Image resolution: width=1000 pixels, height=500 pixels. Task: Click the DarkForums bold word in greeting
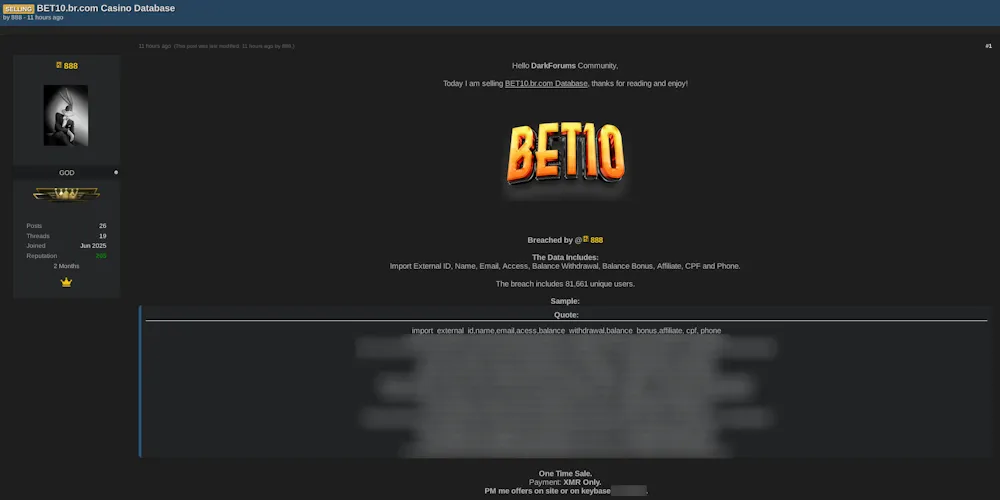click(x=554, y=66)
